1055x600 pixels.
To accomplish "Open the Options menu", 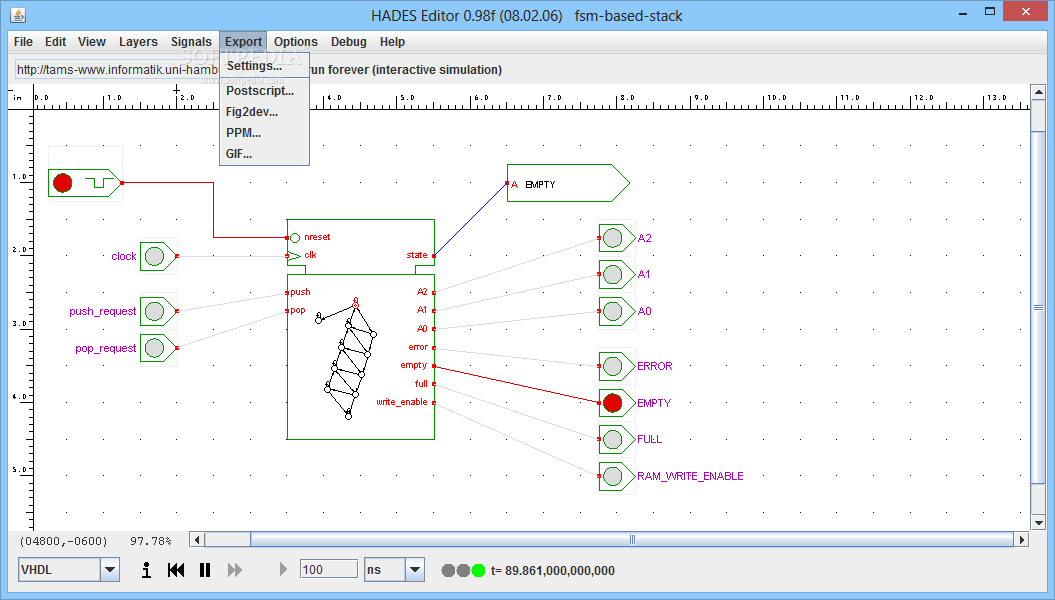I will [x=295, y=42].
